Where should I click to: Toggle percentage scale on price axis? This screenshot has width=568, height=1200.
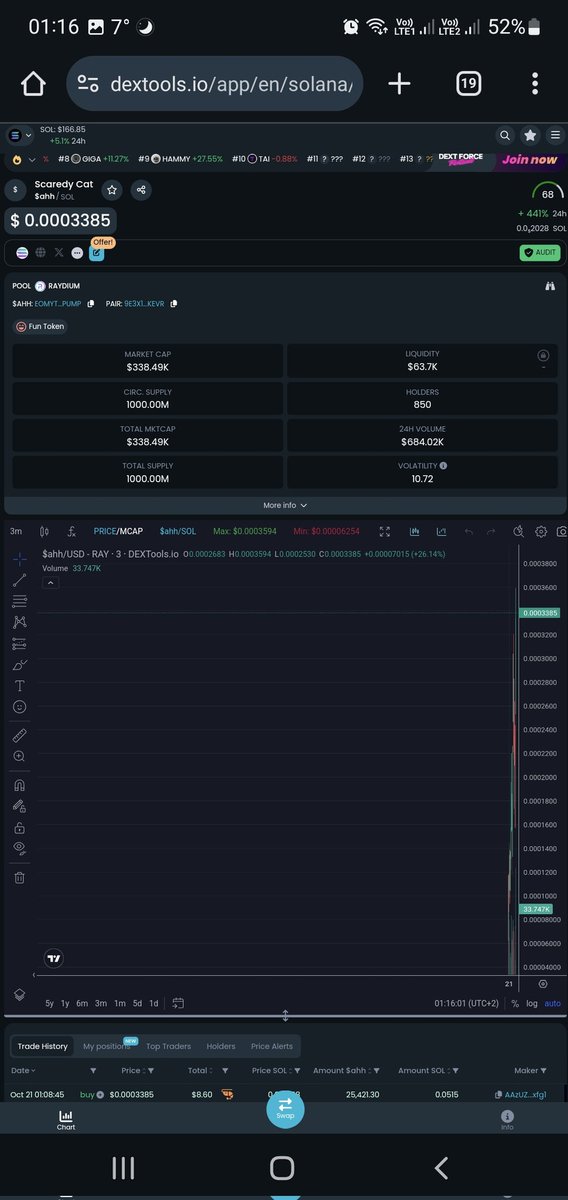click(x=515, y=1003)
